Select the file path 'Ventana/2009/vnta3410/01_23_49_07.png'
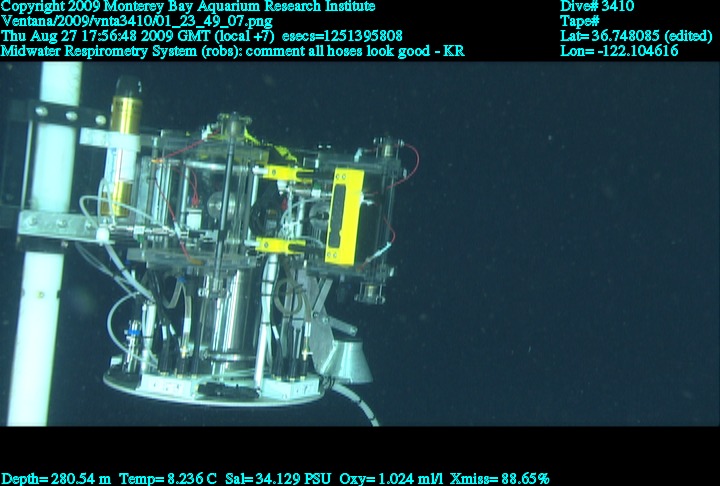This screenshot has width=720, height=486. (136, 22)
